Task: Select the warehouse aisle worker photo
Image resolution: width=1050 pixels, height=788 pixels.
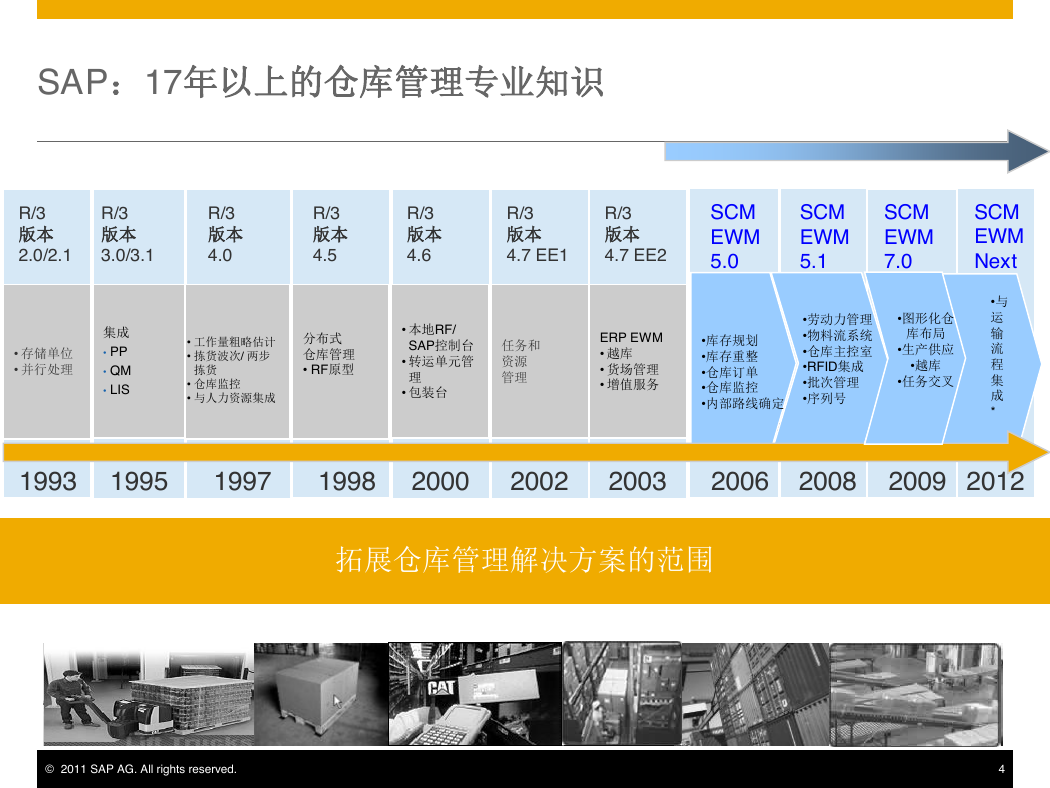Action: pos(622,694)
